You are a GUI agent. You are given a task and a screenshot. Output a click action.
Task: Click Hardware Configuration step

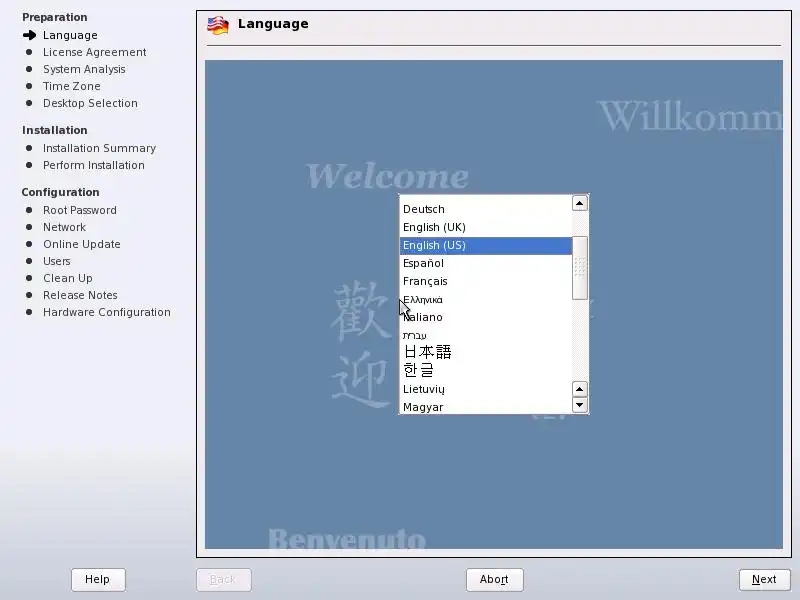click(x=107, y=312)
